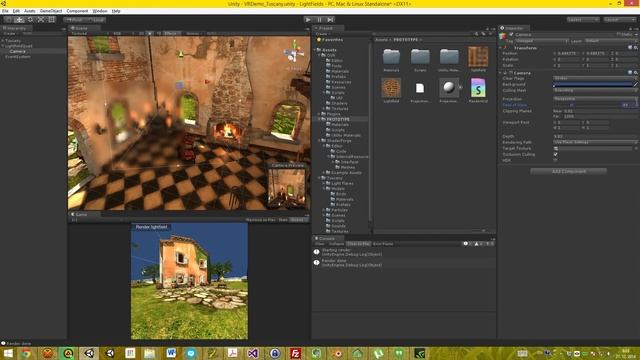Toggle Local/Global handle rotation
Viewport: 640px width, 360px height.
coord(97,20)
